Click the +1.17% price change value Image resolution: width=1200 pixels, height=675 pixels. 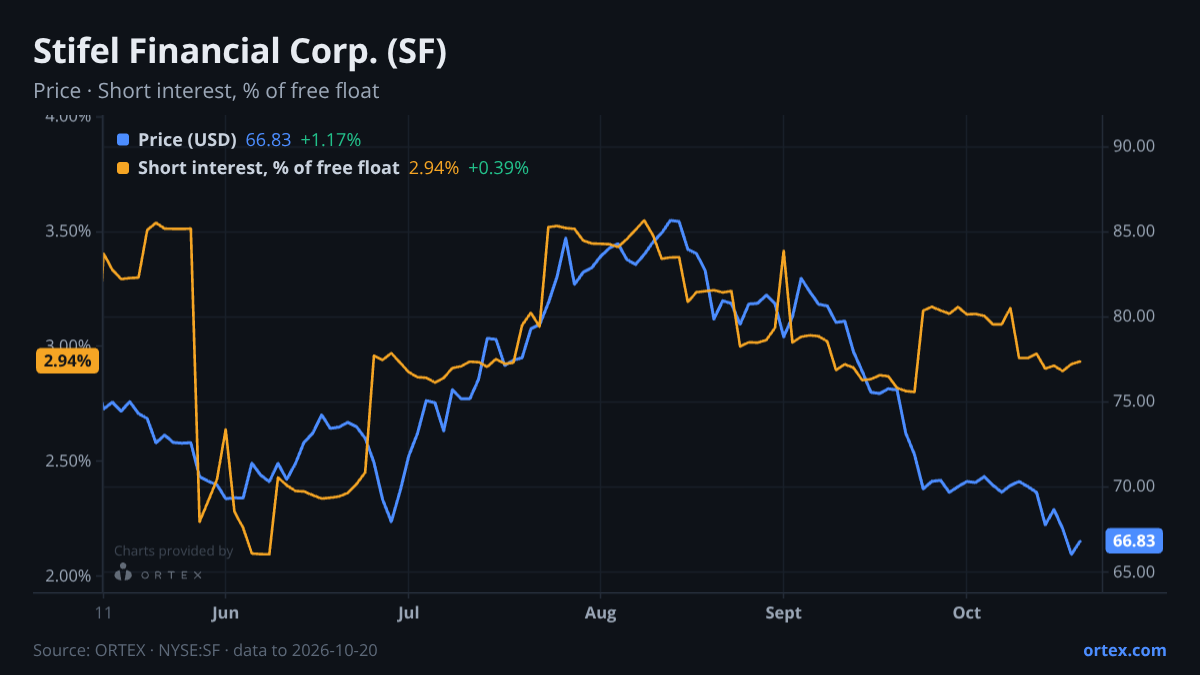click(330, 140)
